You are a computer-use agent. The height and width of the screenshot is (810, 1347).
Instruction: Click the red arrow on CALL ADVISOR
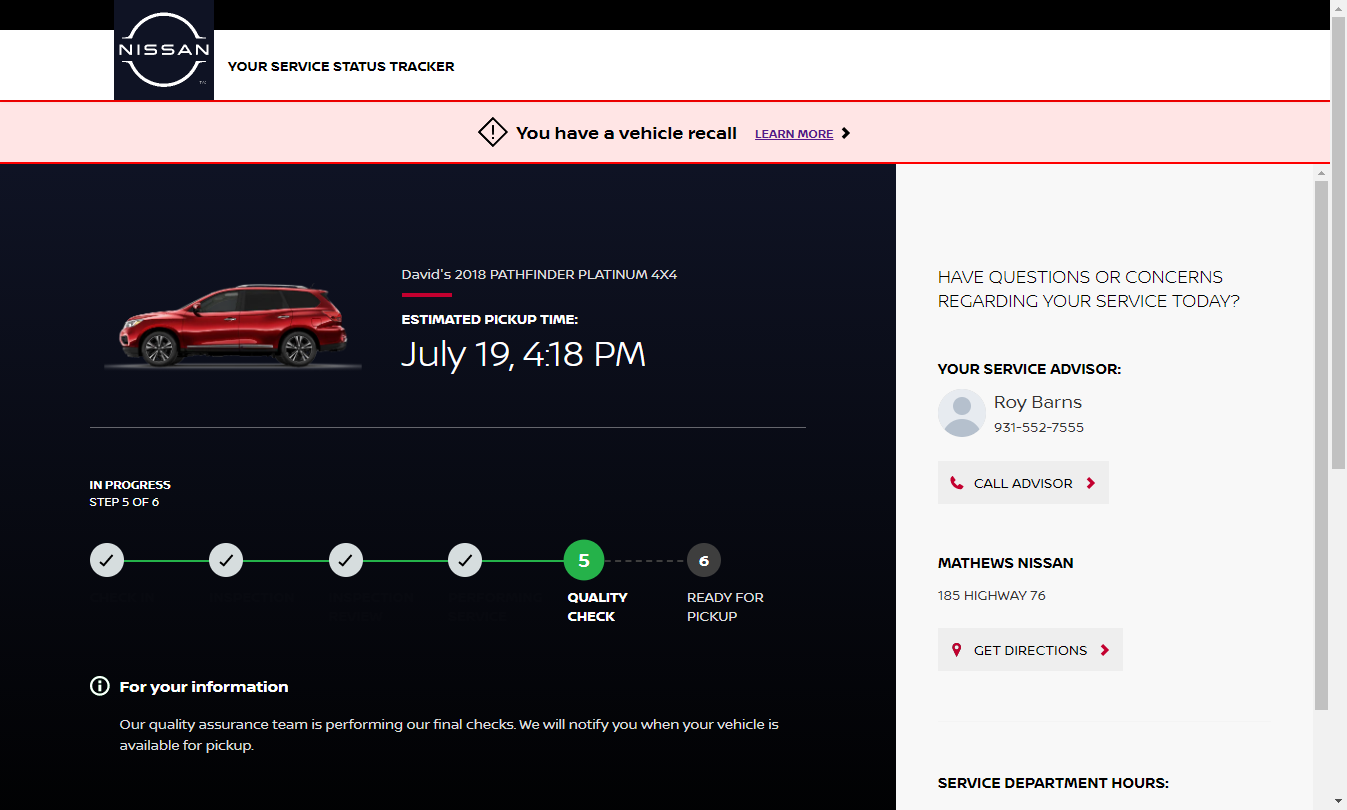pyautogui.click(x=1091, y=483)
